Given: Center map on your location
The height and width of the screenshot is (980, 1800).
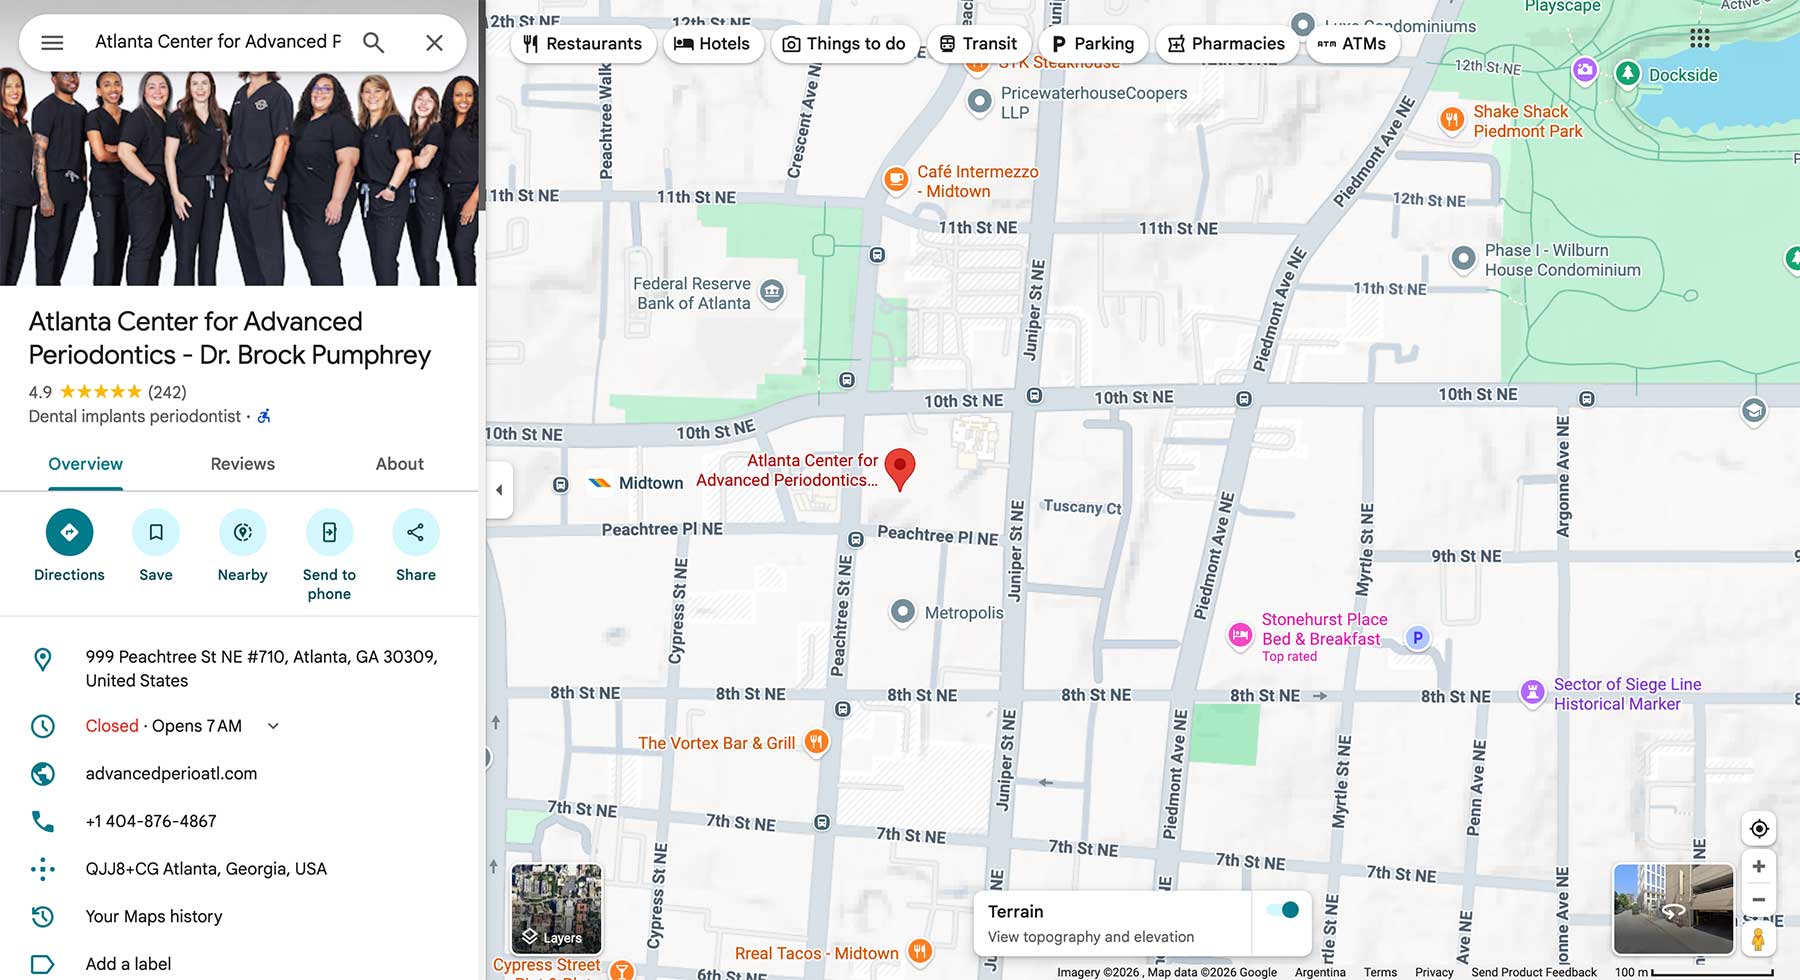Looking at the screenshot, I should [x=1758, y=828].
